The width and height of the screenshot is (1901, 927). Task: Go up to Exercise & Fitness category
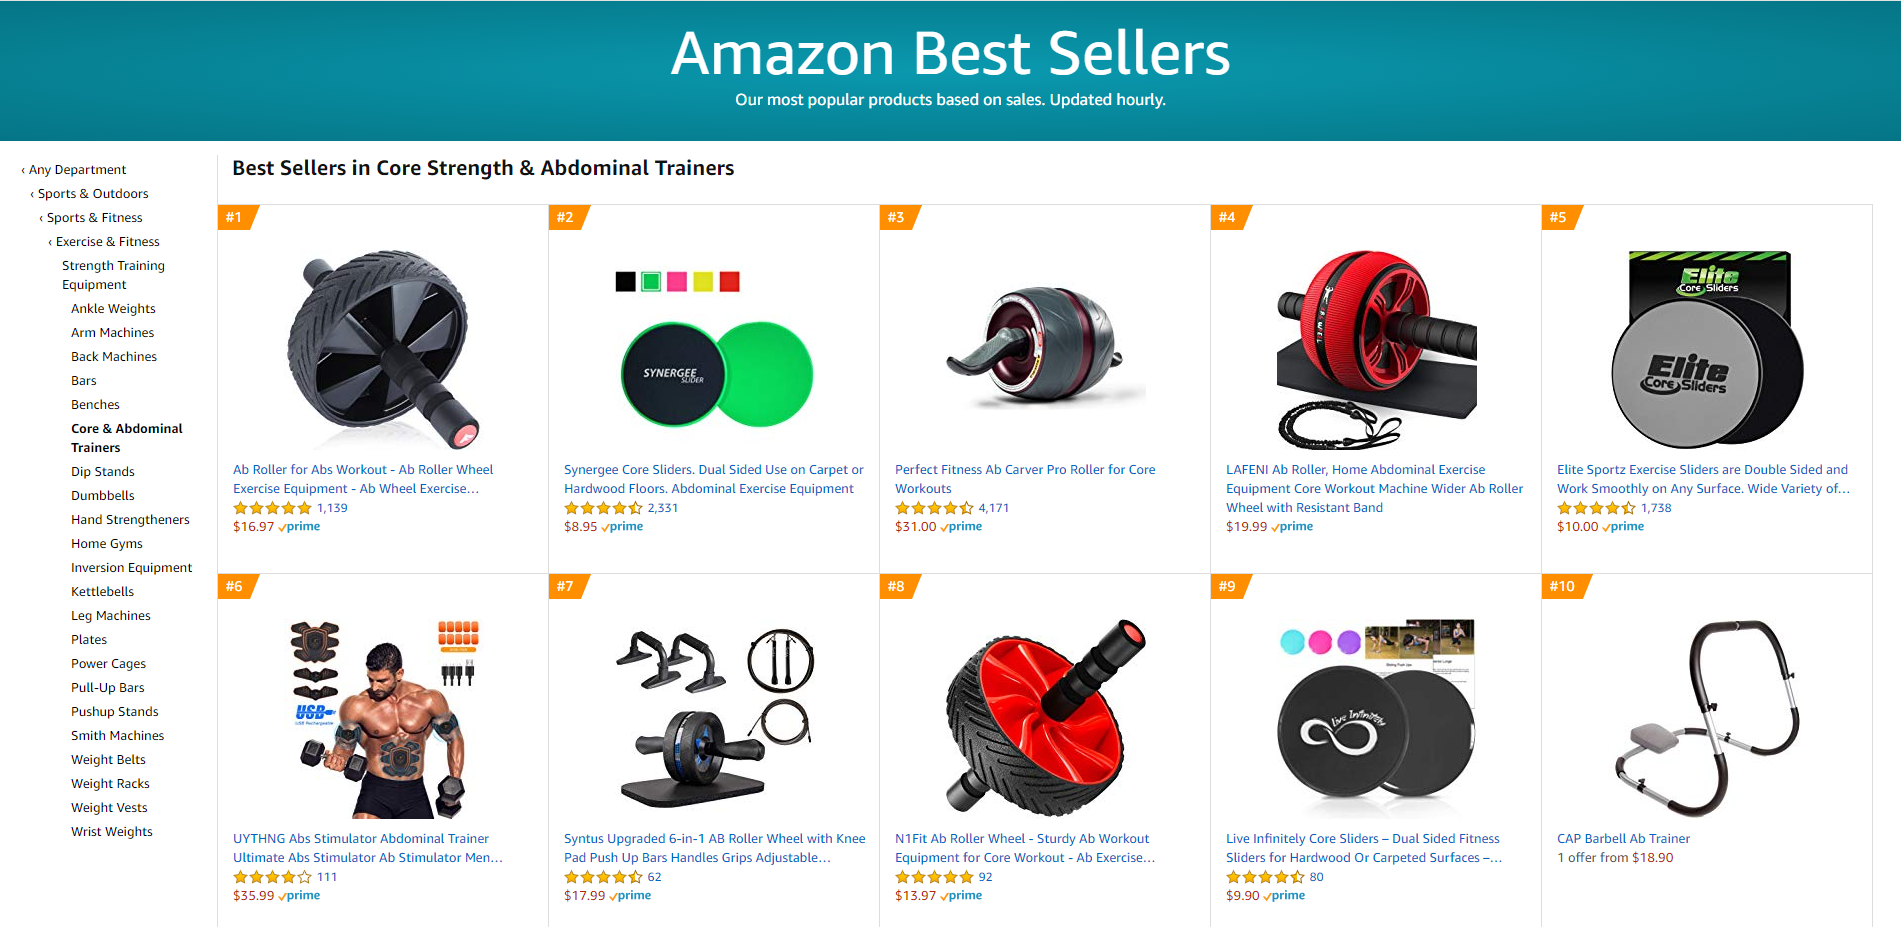click(107, 242)
